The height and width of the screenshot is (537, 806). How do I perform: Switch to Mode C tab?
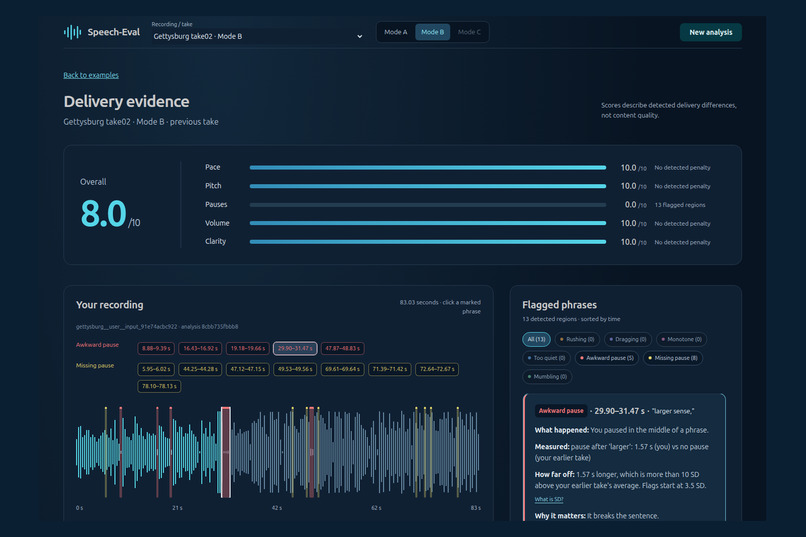(x=469, y=32)
